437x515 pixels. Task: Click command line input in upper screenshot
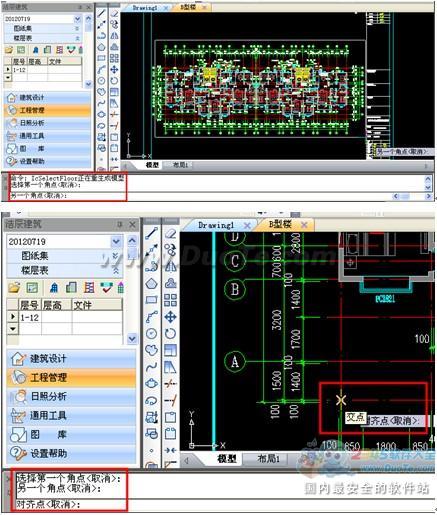pos(200,196)
